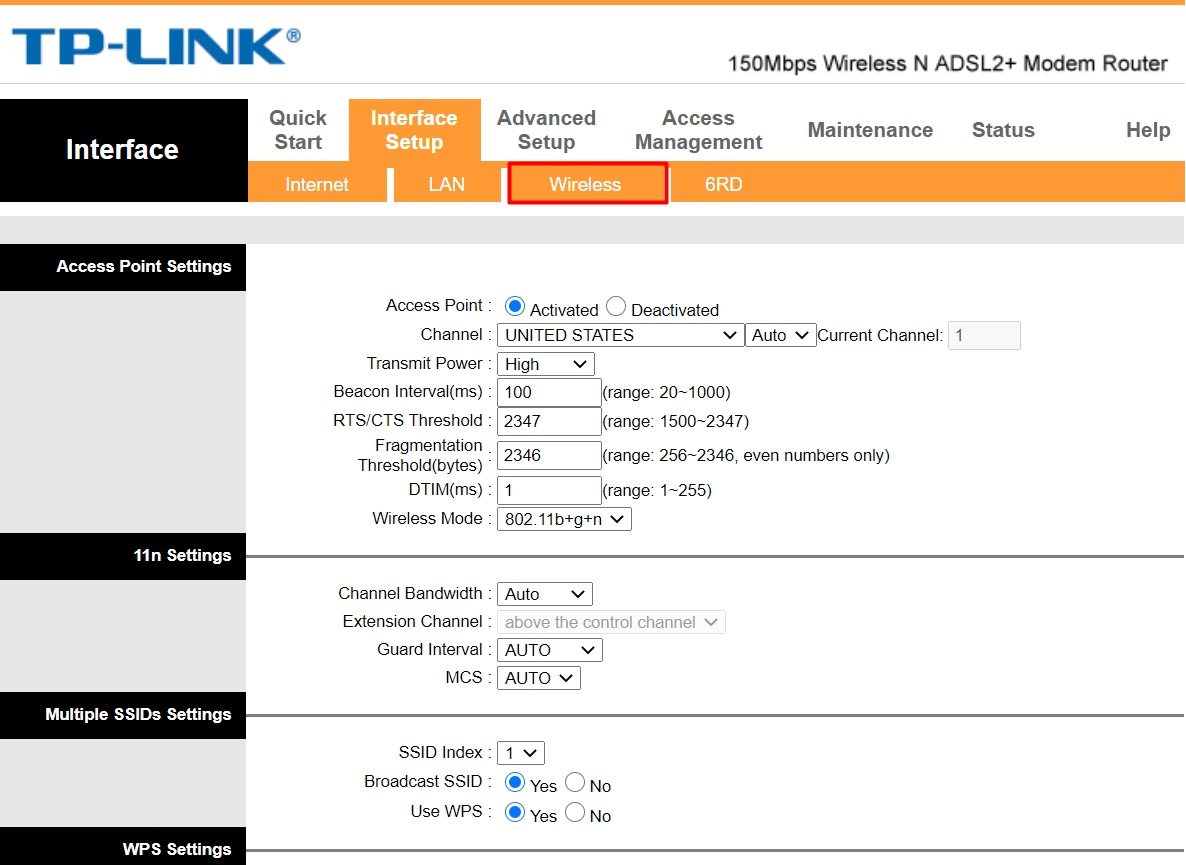
Task: Select No for Use WPS
Action: coord(575,812)
